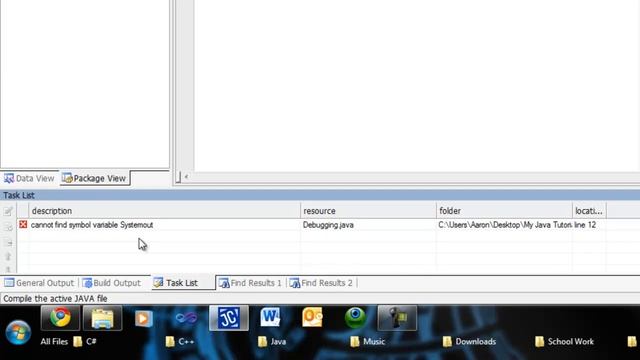Click the folder path cell of the error row
Image resolution: width=640 pixels, height=360 pixels.
(x=504, y=225)
